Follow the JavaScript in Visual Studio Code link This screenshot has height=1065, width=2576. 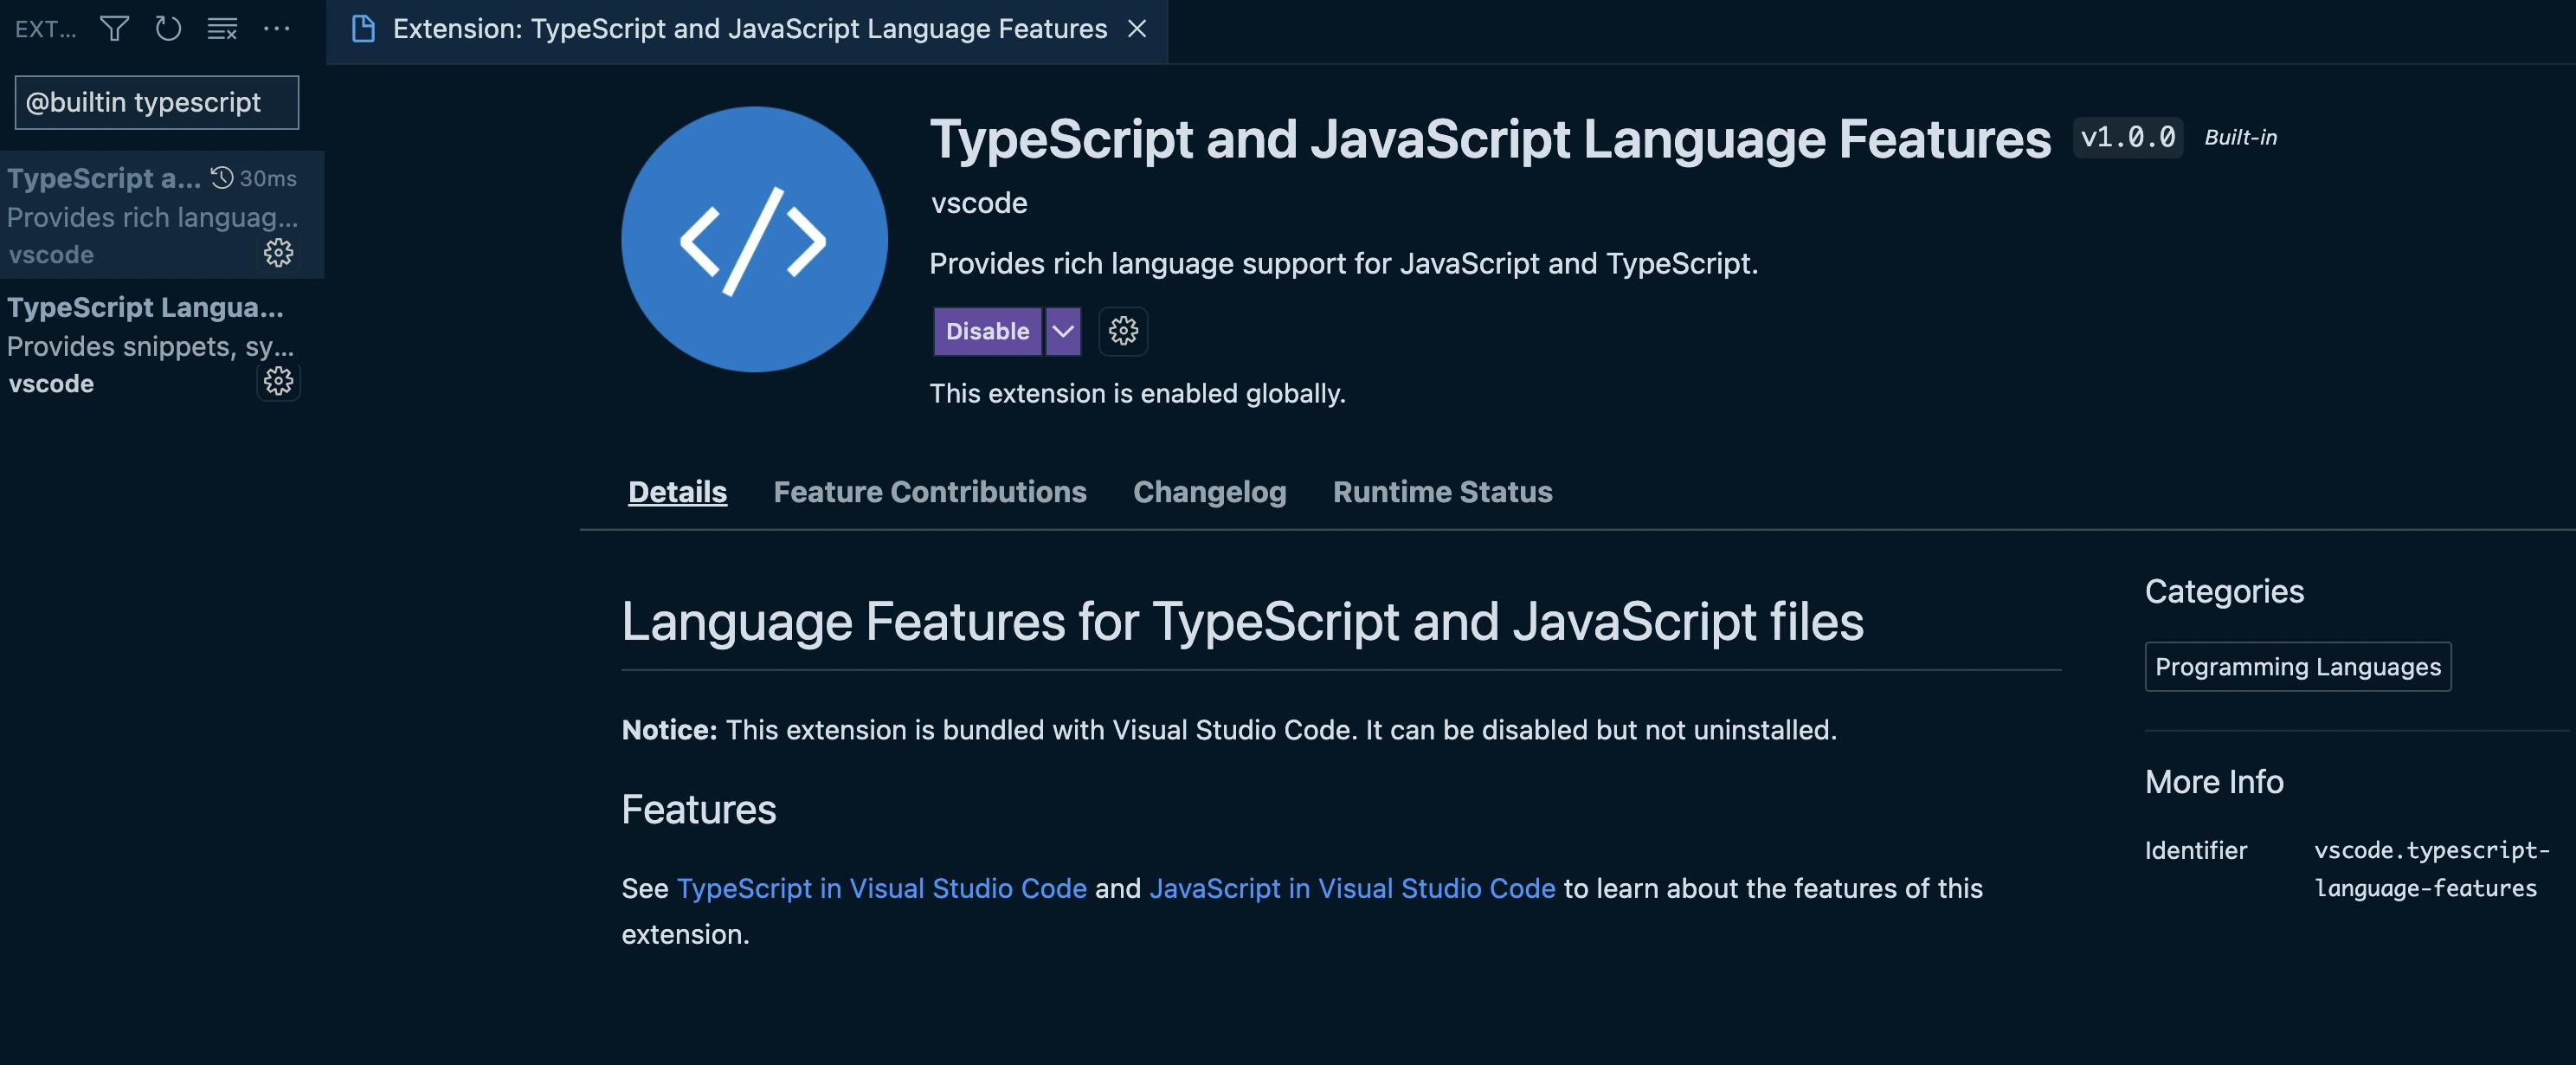1352,888
